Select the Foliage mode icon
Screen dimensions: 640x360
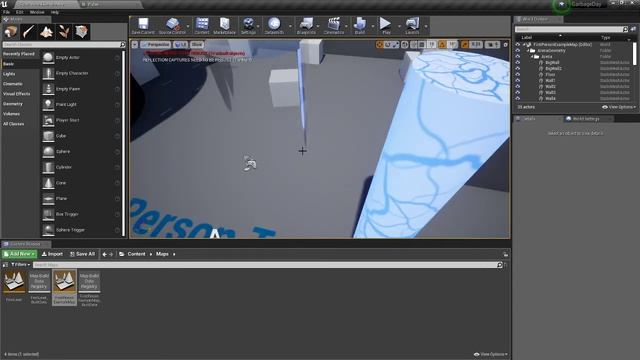tap(64, 32)
